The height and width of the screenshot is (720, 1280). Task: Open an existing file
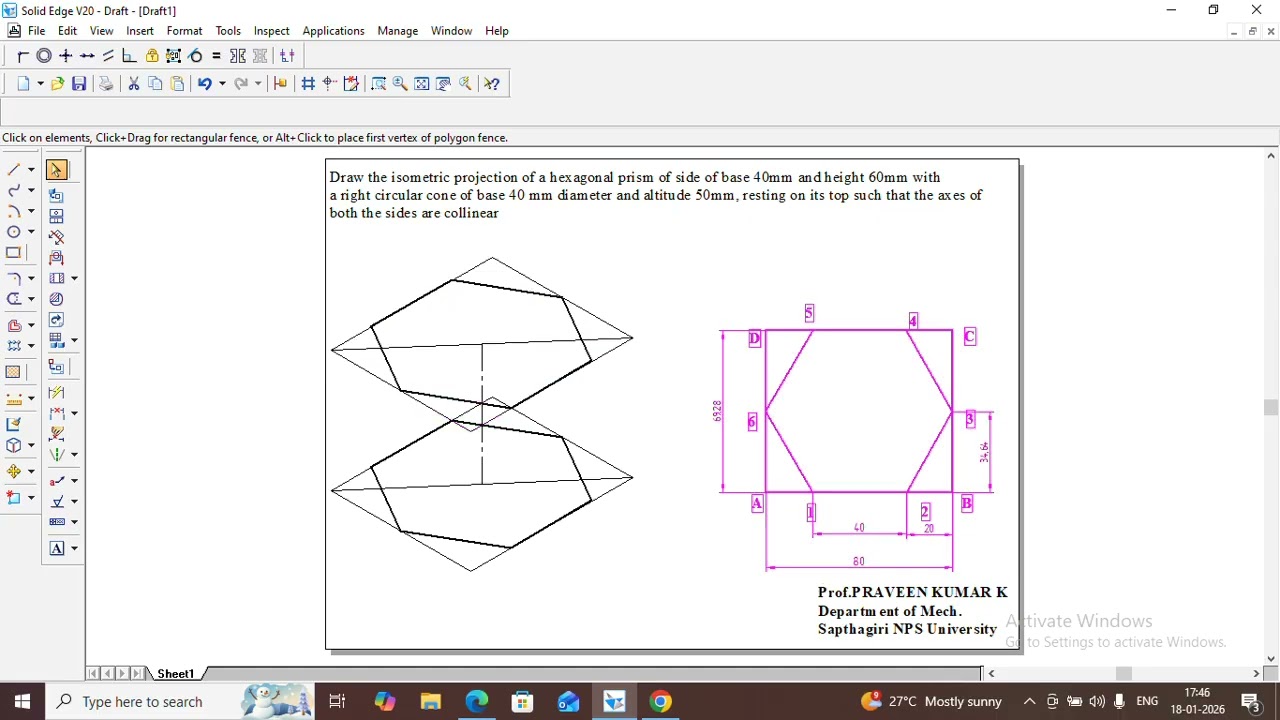57,84
